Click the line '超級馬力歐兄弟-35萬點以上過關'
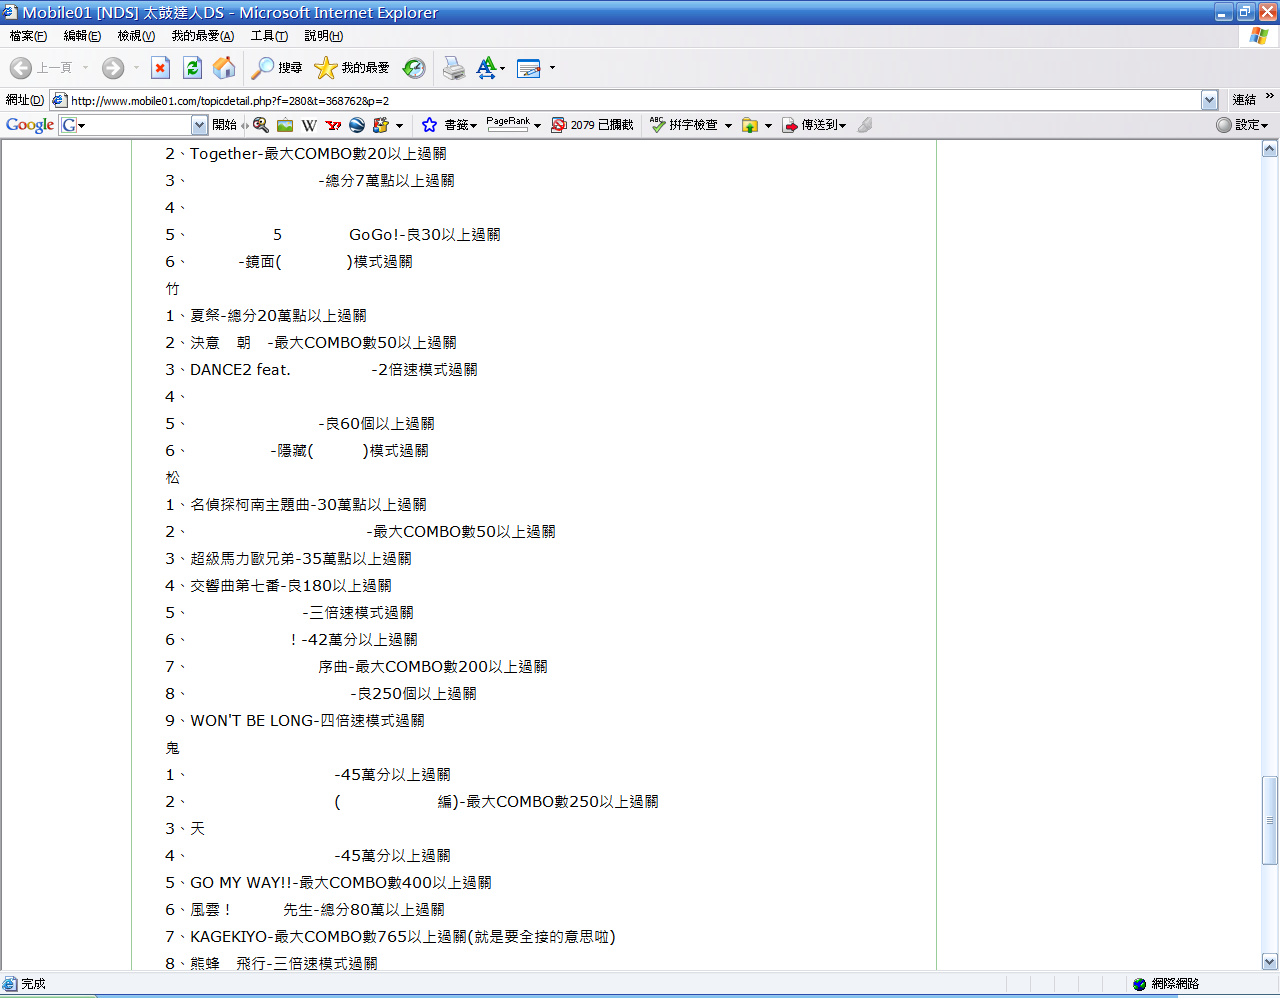The height and width of the screenshot is (998, 1280). pyautogui.click(x=301, y=559)
